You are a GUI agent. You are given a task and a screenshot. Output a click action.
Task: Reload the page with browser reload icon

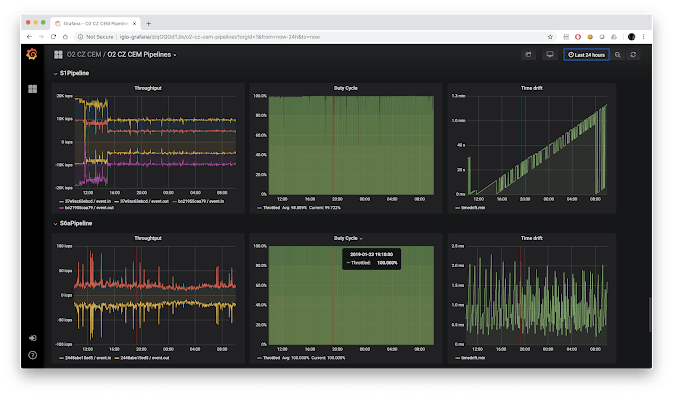click(53, 37)
